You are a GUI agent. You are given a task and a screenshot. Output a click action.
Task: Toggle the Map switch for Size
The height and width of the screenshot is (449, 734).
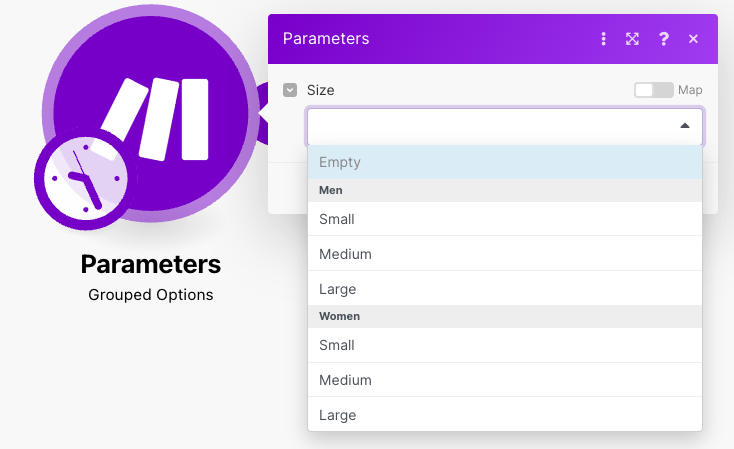[653, 90]
